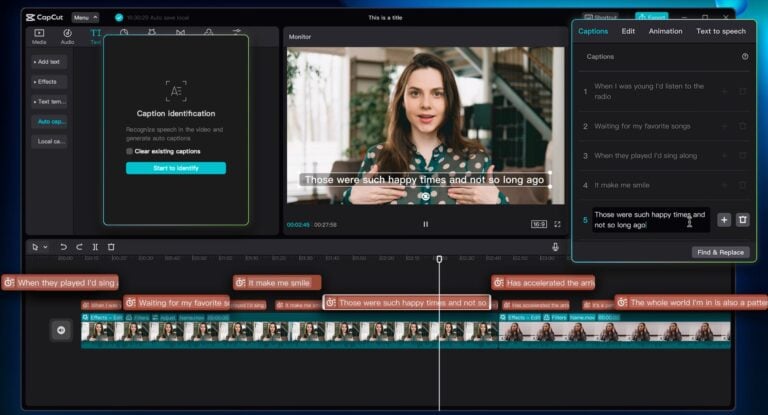The height and width of the screenshot is (415, 768).
Task: Switch to the Animation tab
Action: click(665, 31)
